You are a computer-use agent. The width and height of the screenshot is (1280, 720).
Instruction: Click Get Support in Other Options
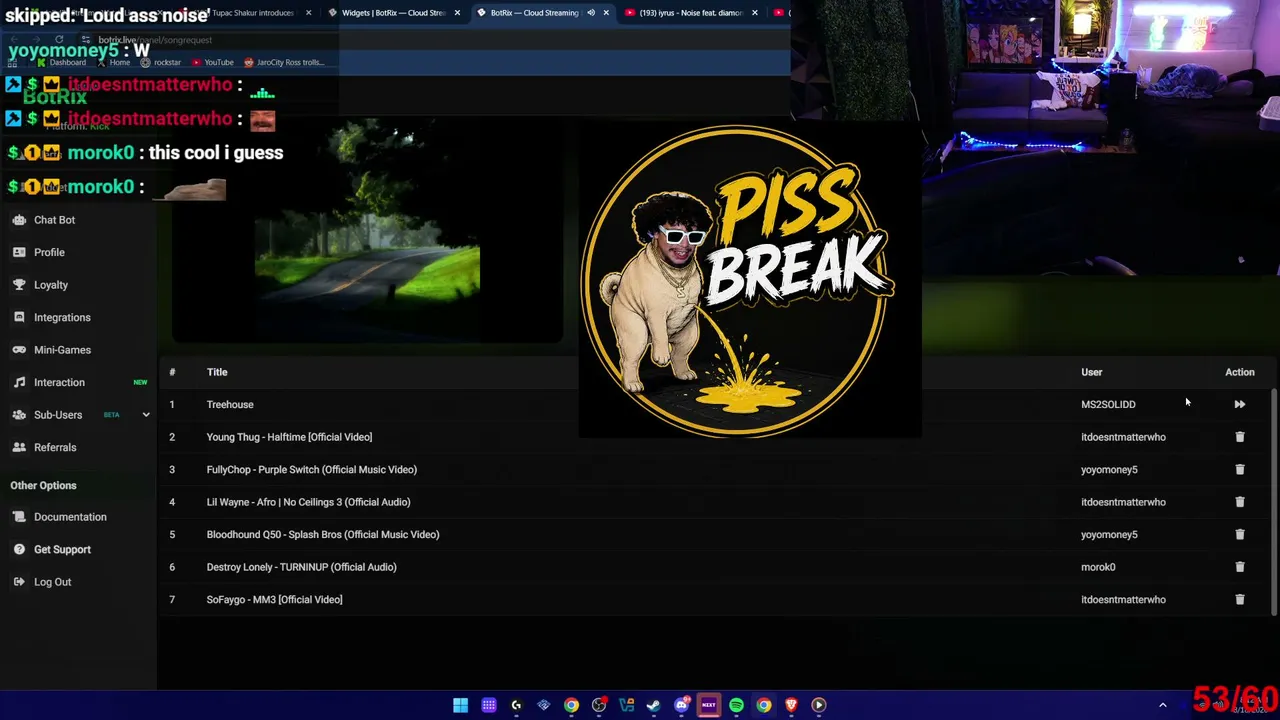click(x=62, y=549)
